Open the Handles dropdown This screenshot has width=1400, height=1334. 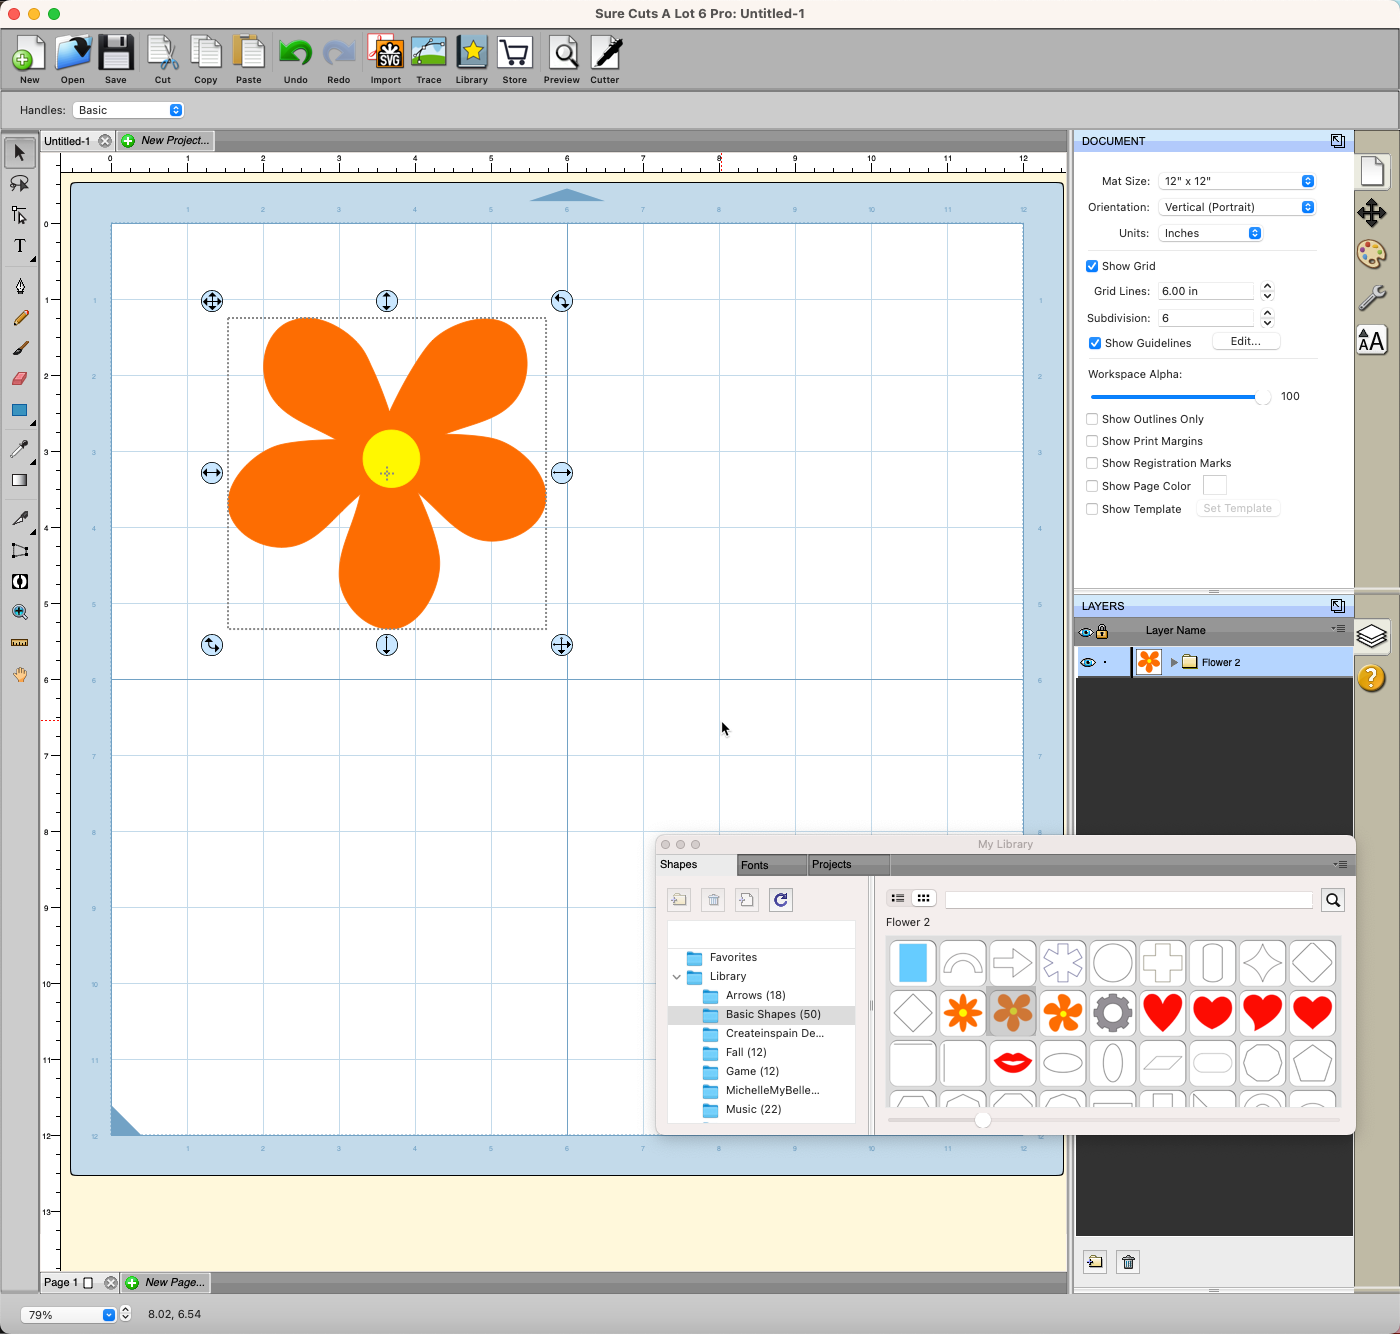pyautogui.click(x=128, y=110)
